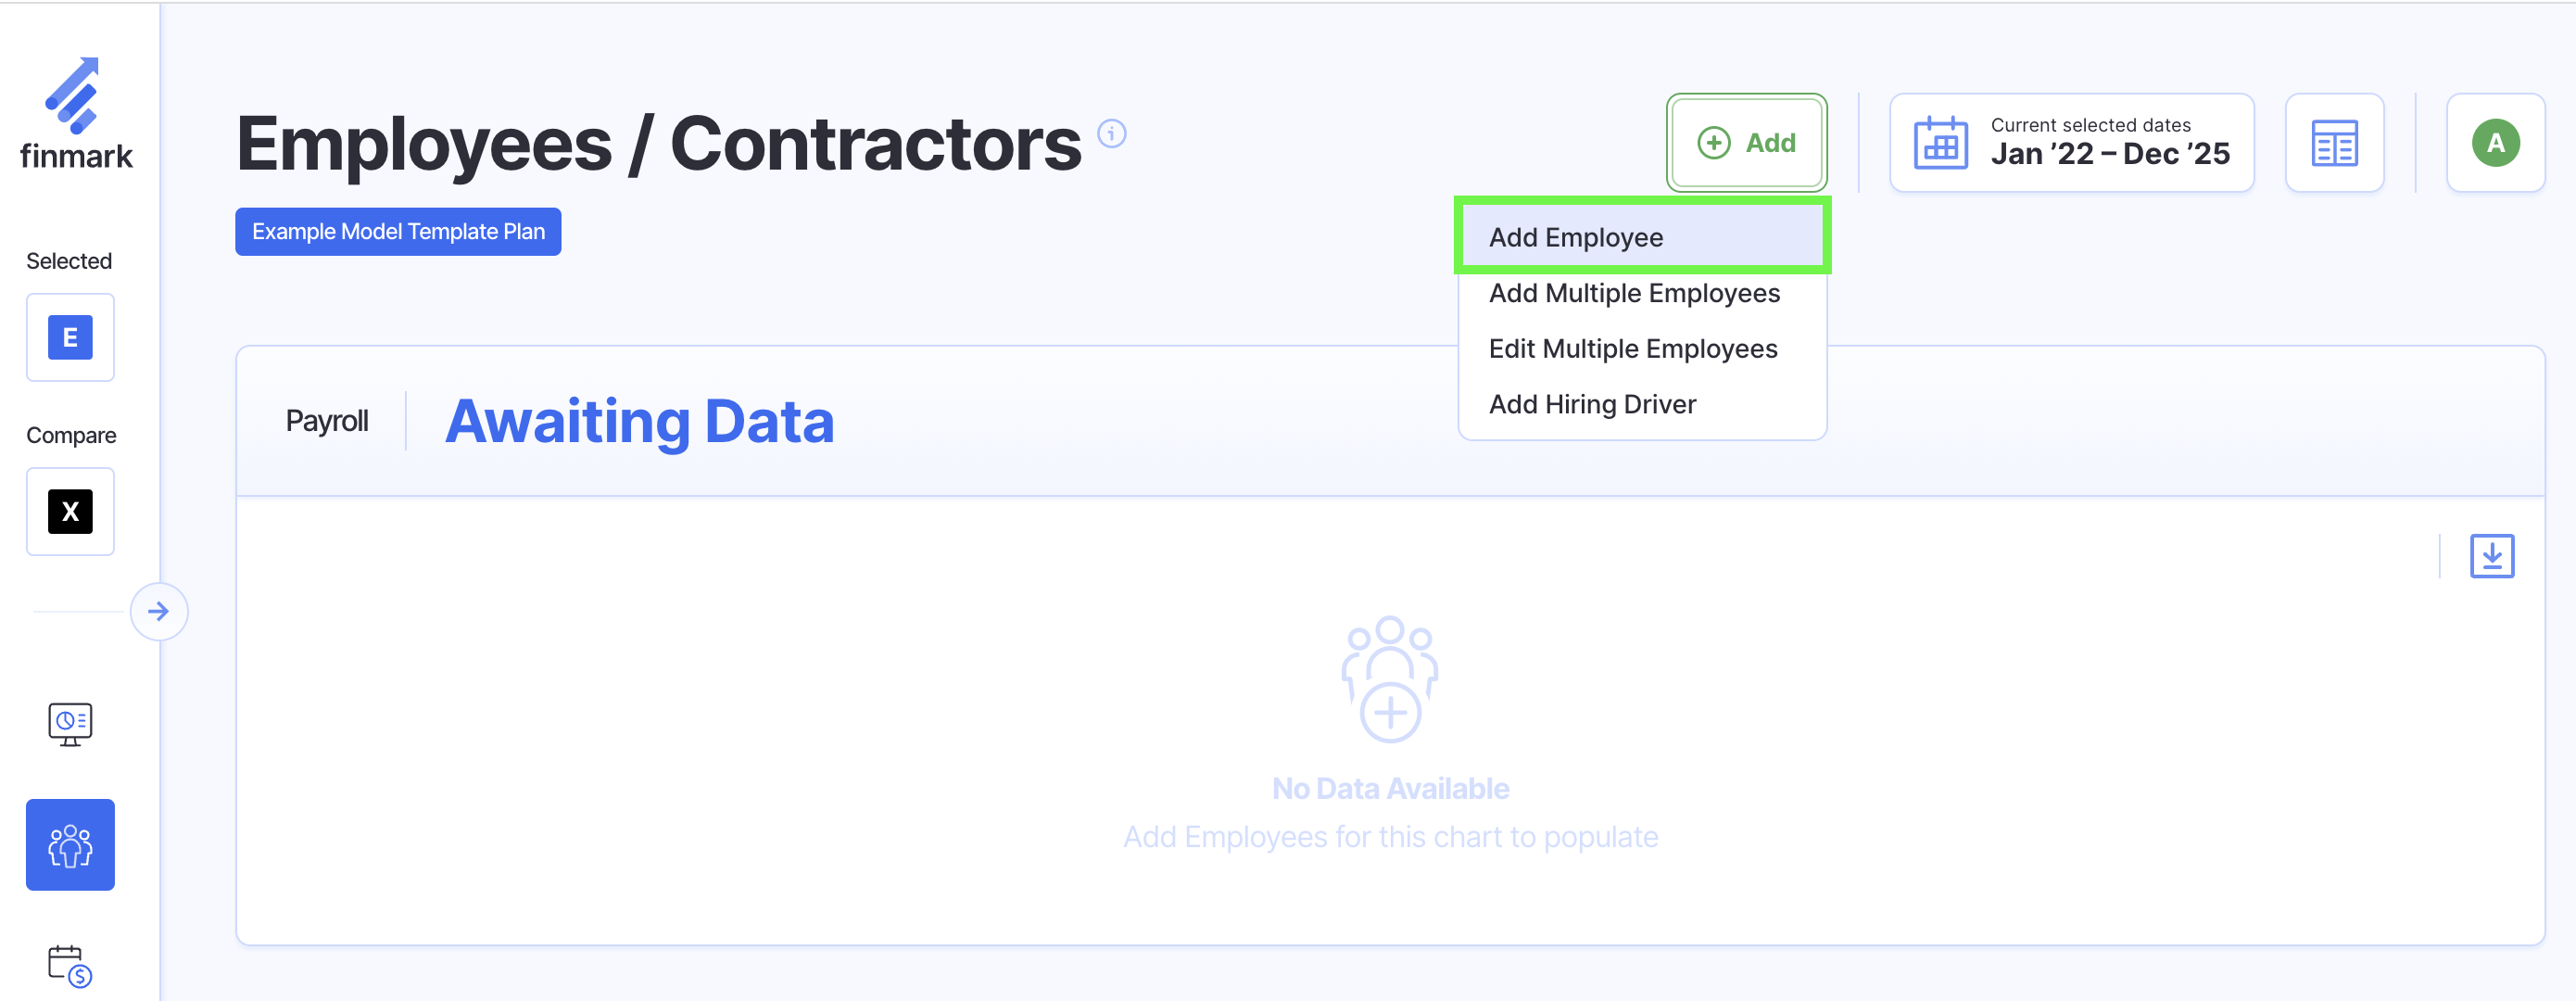Click the green Add button
2576x1001 pixels.
(1746, 143)
